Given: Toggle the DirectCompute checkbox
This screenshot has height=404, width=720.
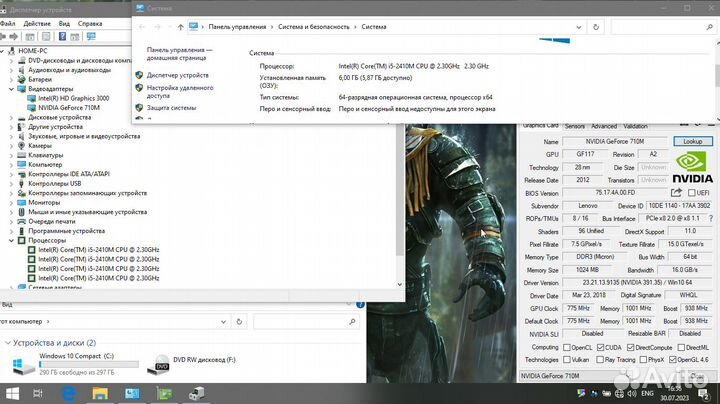Looking at the screenshot, I should tap(630, 348).
